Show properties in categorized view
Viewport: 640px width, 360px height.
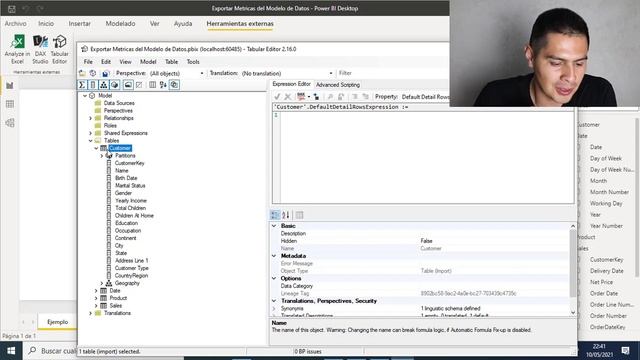(275, 215)
